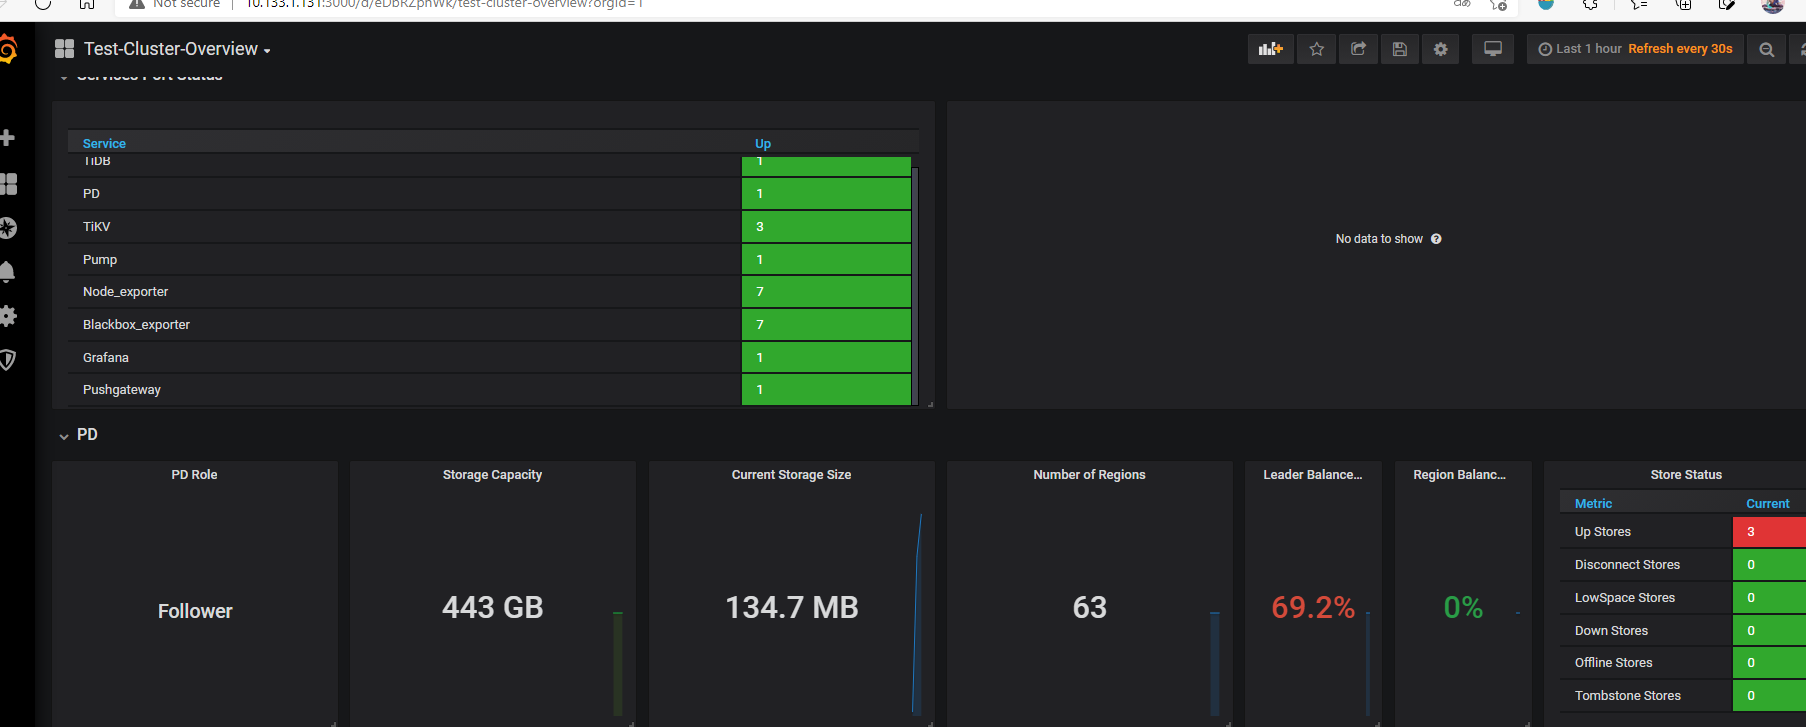Click the red Up Stores value cell
1806x727 pixels.
point(1769,532)
